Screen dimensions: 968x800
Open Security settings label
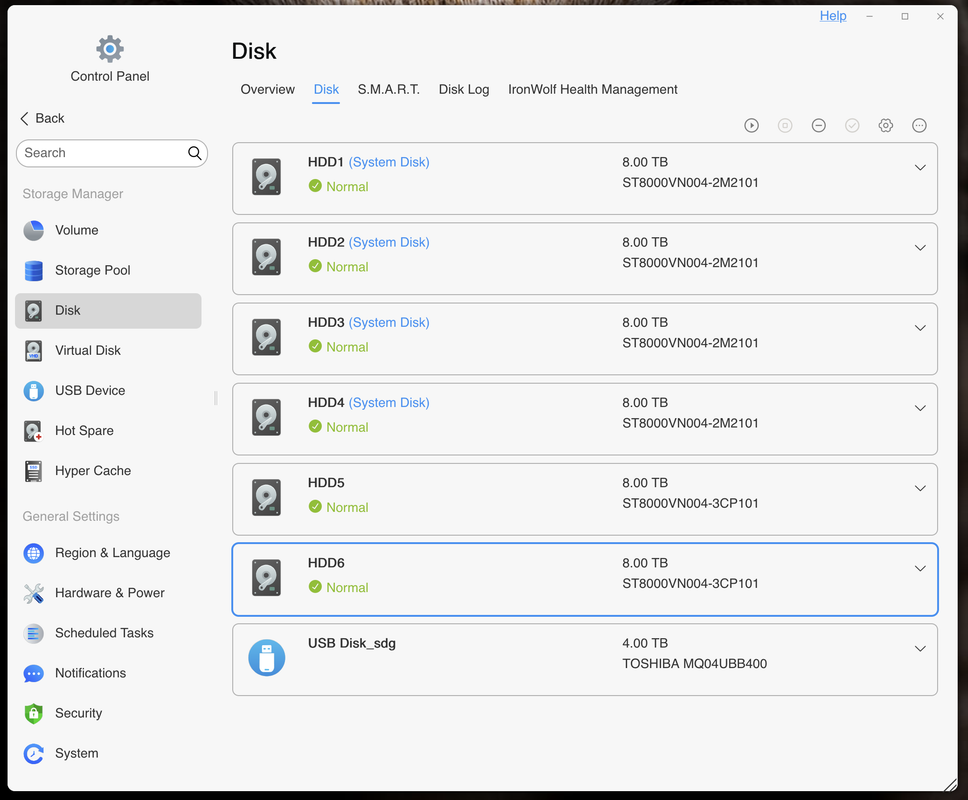[78, 714]
